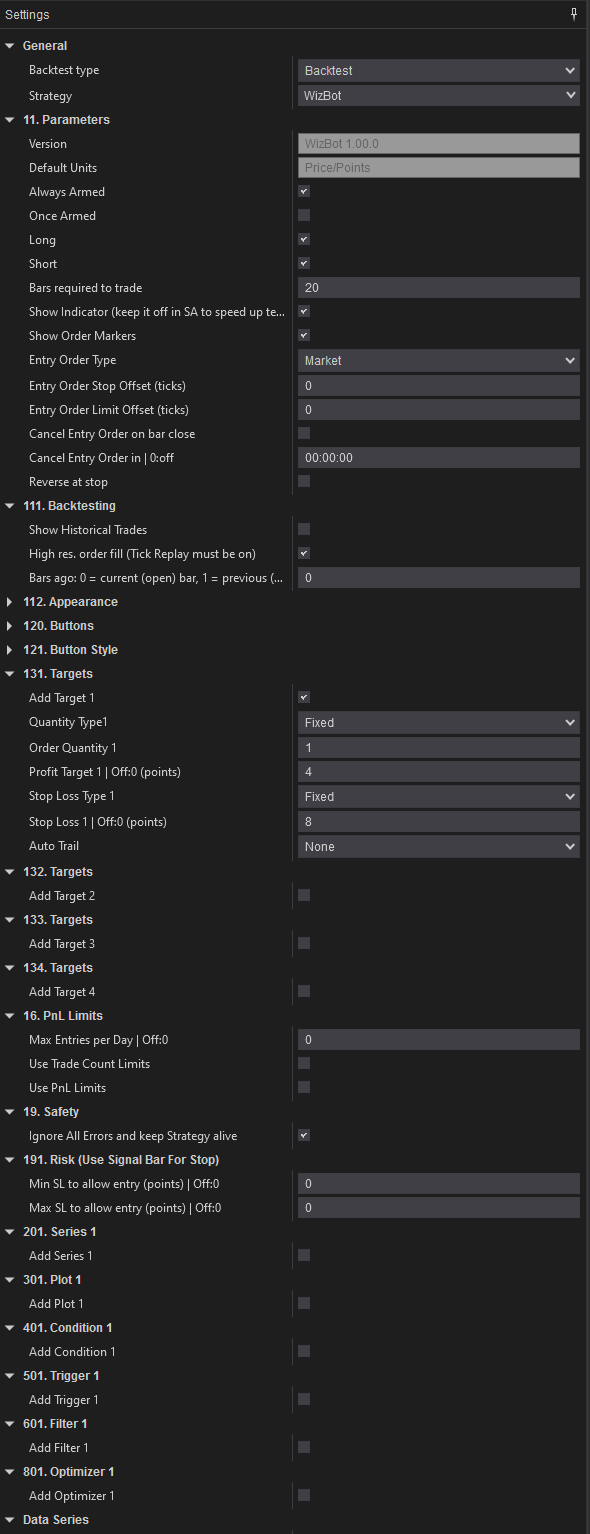Image resolution: width=590 pixels, height=1534 pixels.
Task: Click the Bars ago input field
Action: (439, 578)
